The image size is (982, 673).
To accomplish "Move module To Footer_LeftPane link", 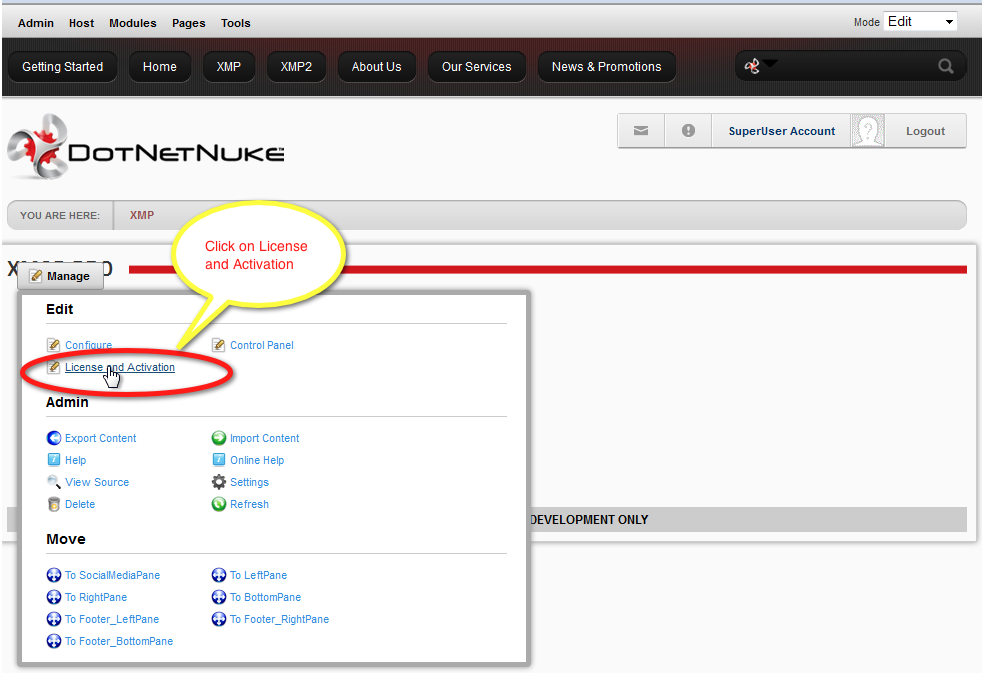I will click(x=111, y=619).
